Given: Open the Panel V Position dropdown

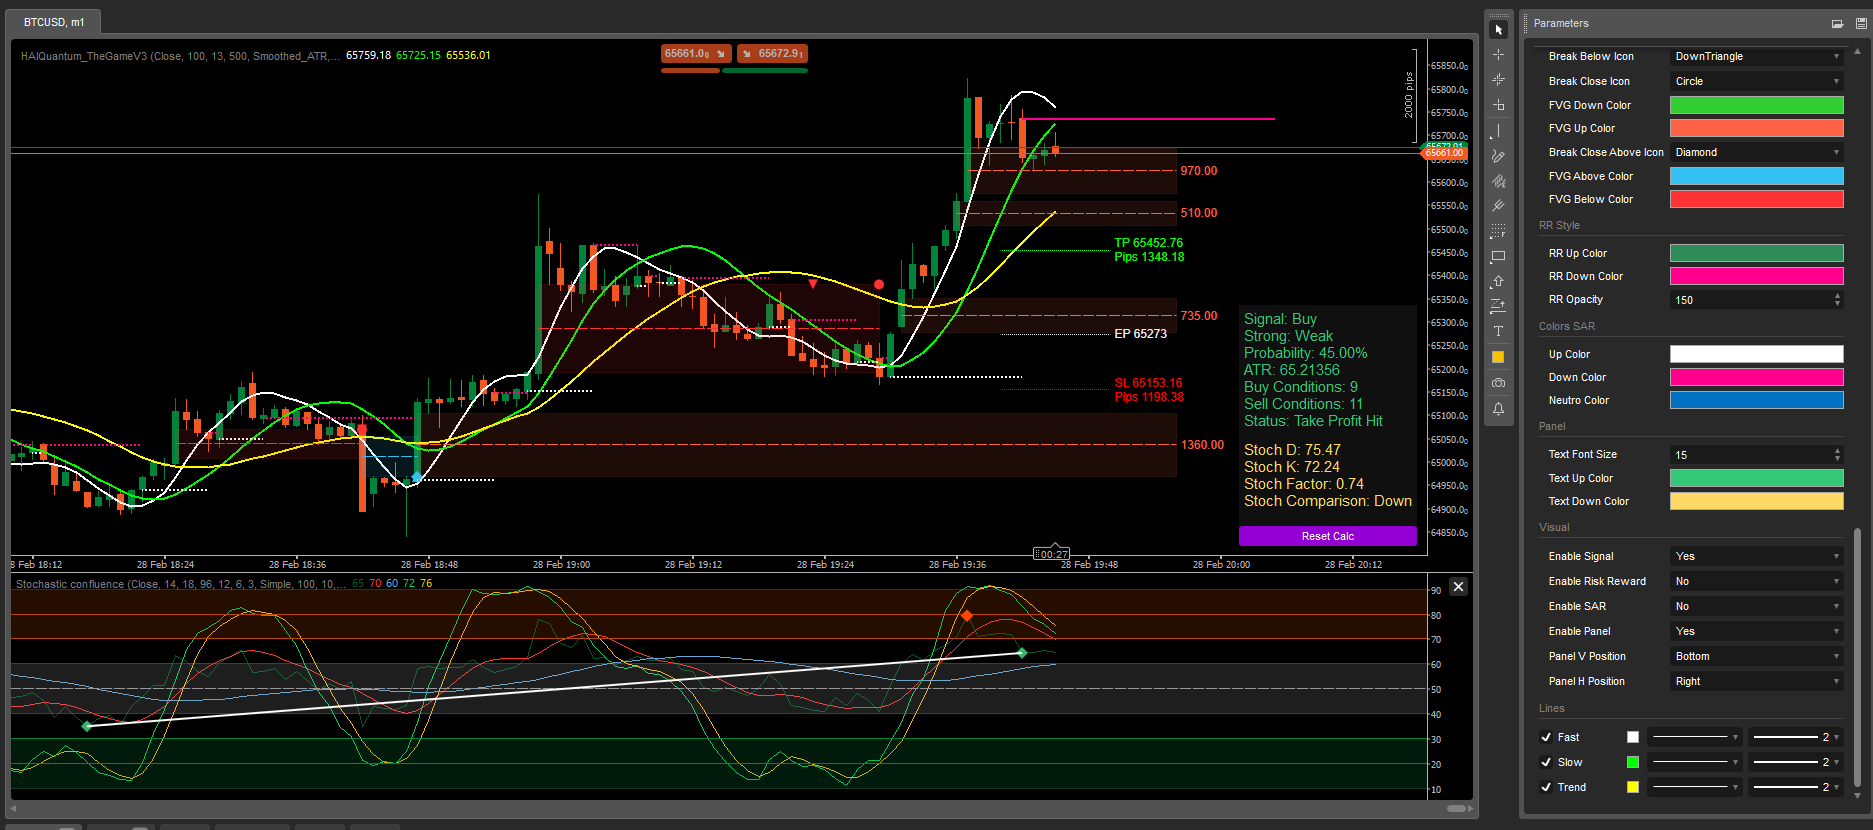Looking at the screenshot, I should tap(1756, 657).
